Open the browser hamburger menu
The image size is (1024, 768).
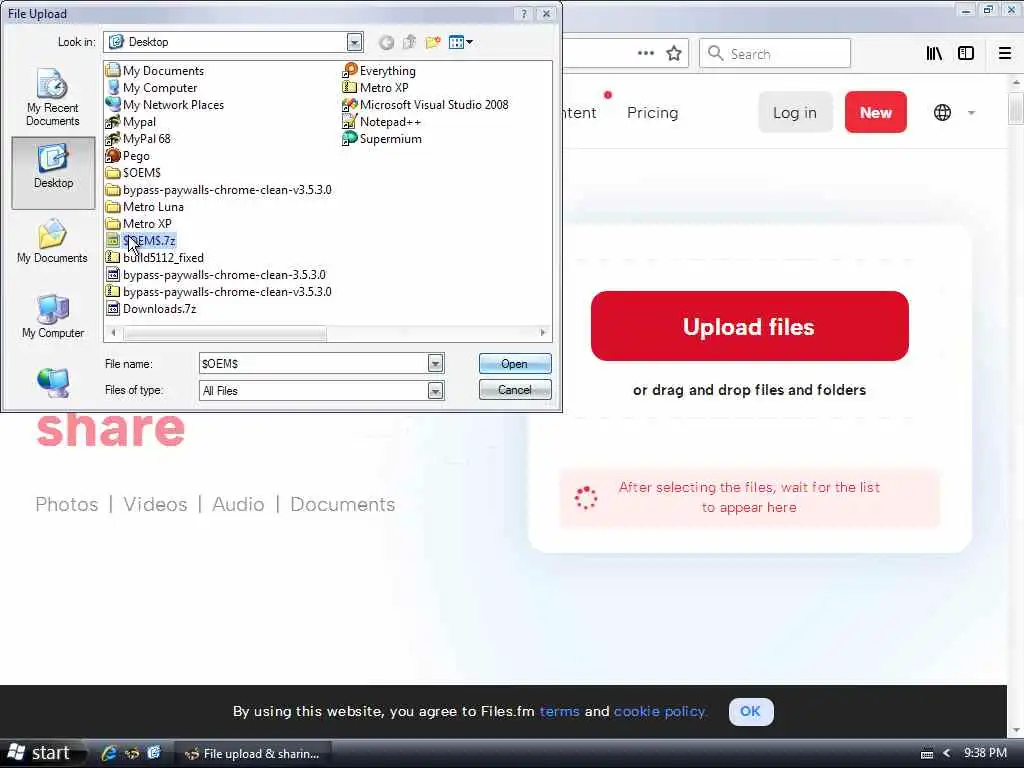coord(1005,53)
